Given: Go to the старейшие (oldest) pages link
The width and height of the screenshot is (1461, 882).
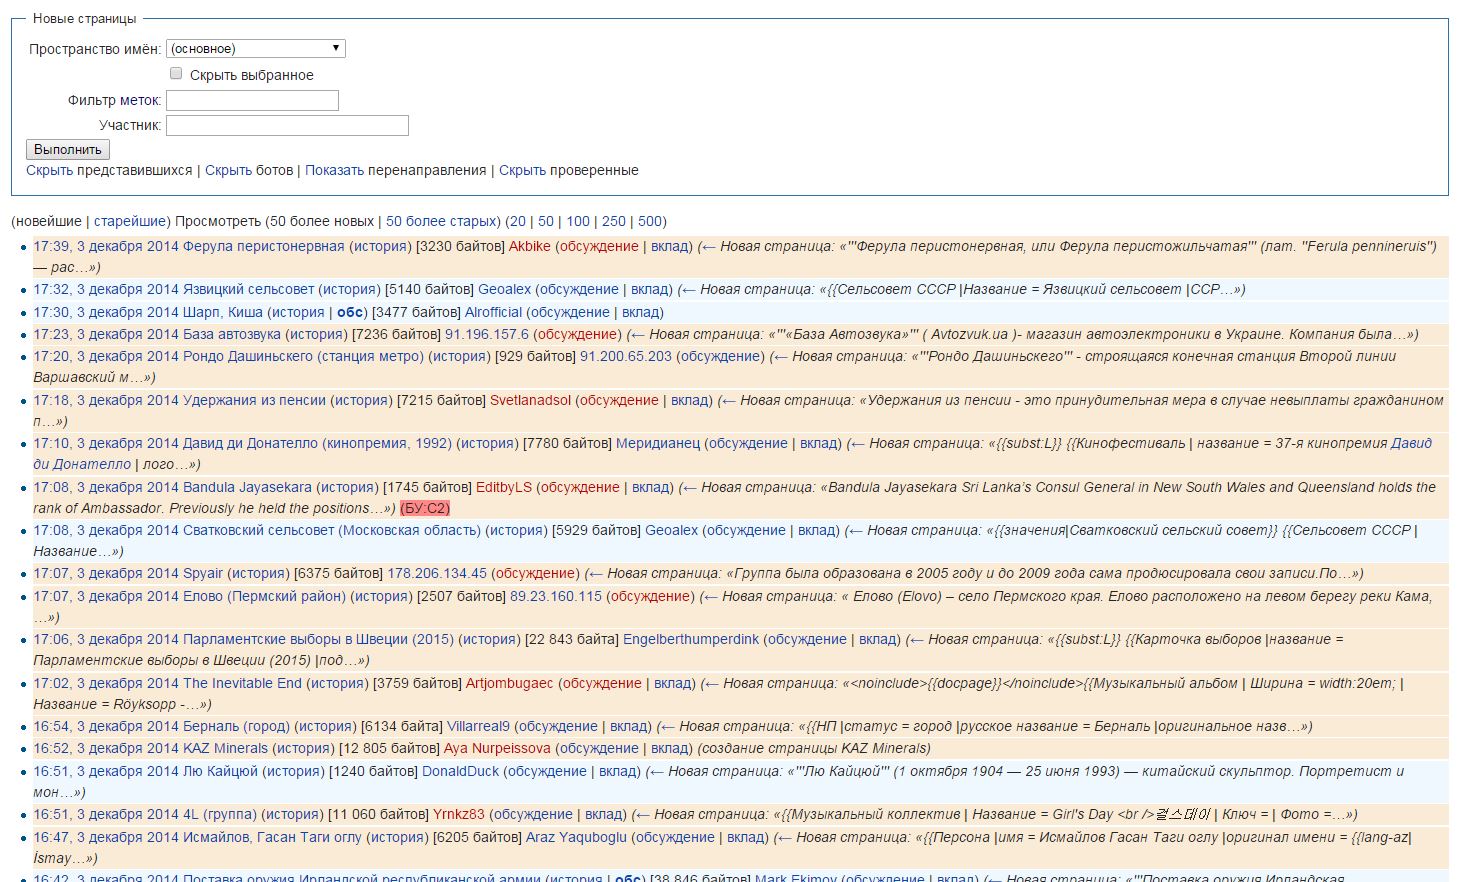Looking at the screenshot, I should click(130, 221).
